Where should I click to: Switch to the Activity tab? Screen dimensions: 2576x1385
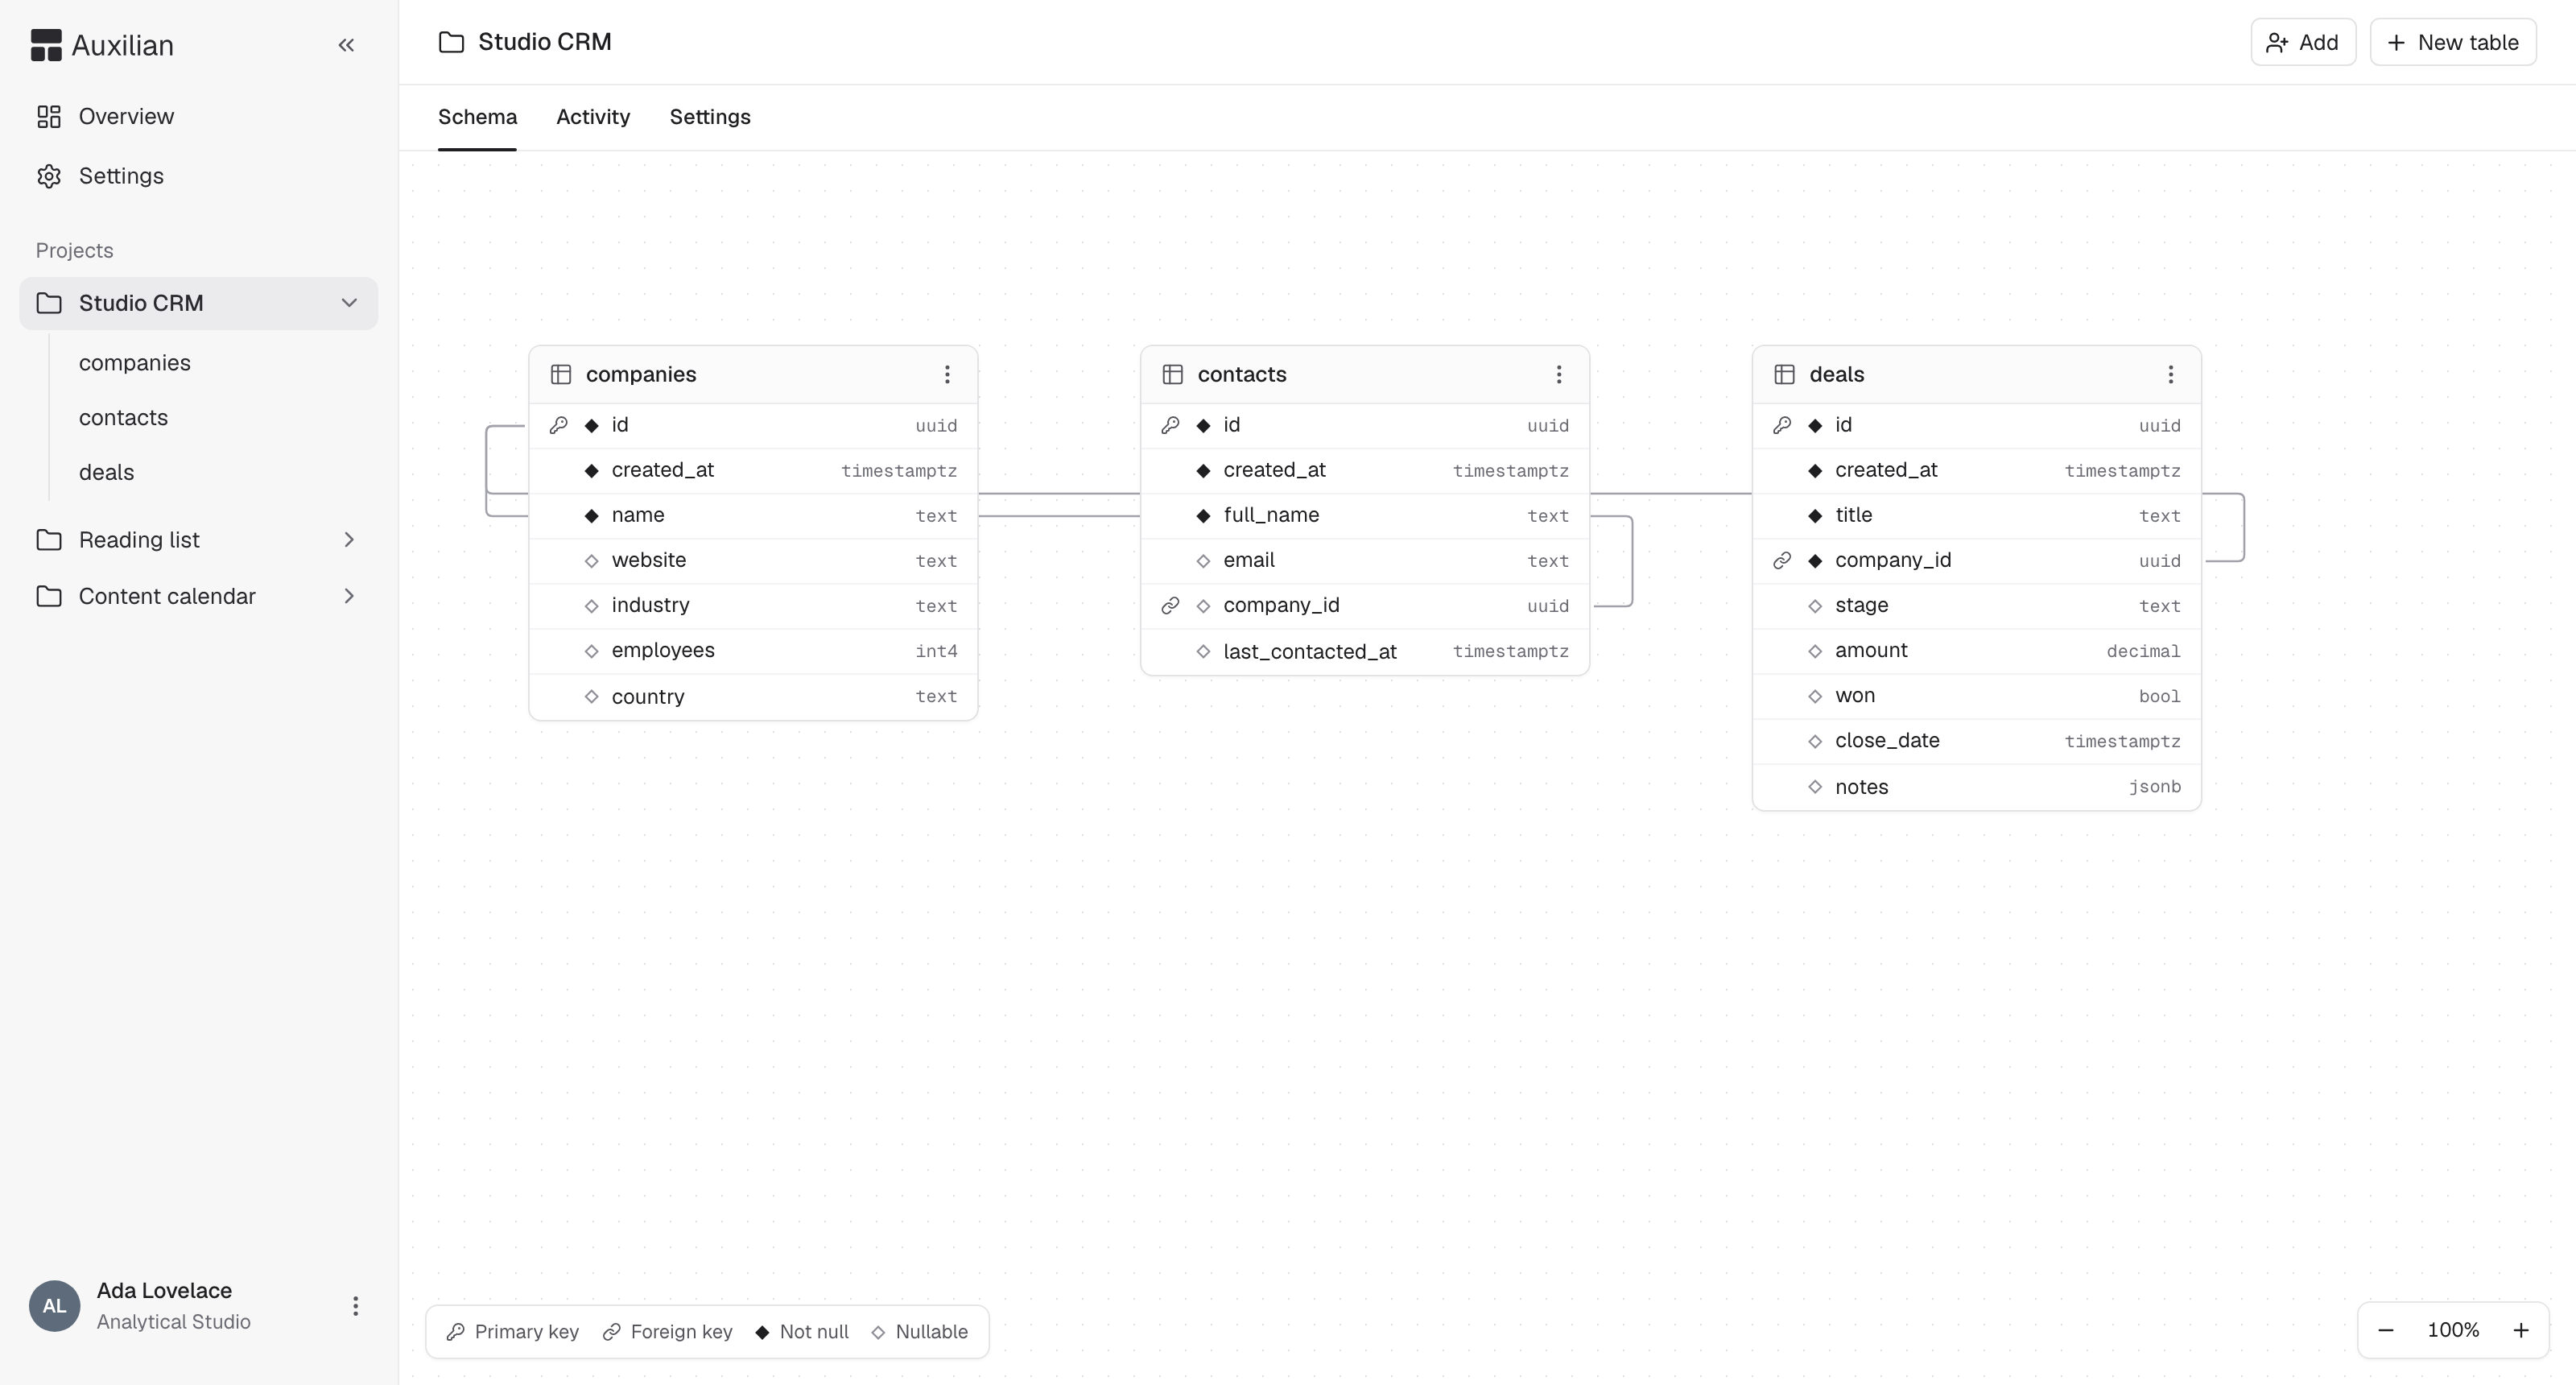coord(593,117)
